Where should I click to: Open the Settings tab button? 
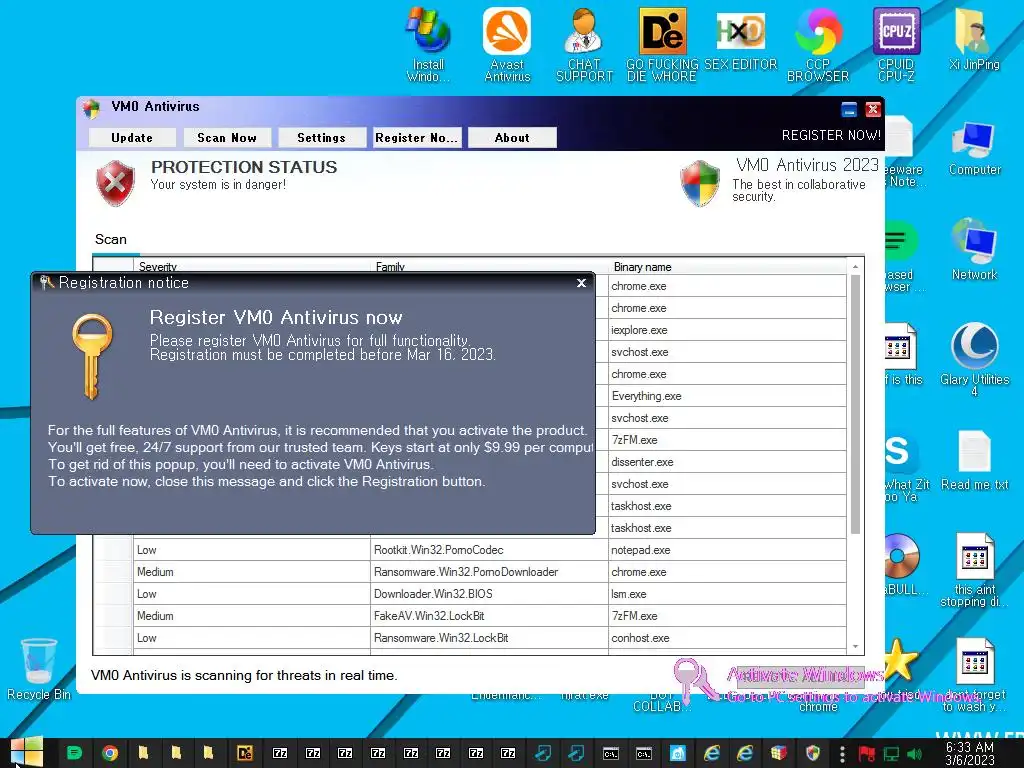(321, 138)
